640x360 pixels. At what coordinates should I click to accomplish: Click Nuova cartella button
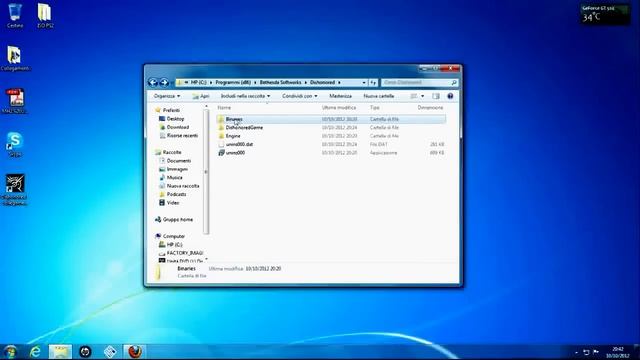379,96
